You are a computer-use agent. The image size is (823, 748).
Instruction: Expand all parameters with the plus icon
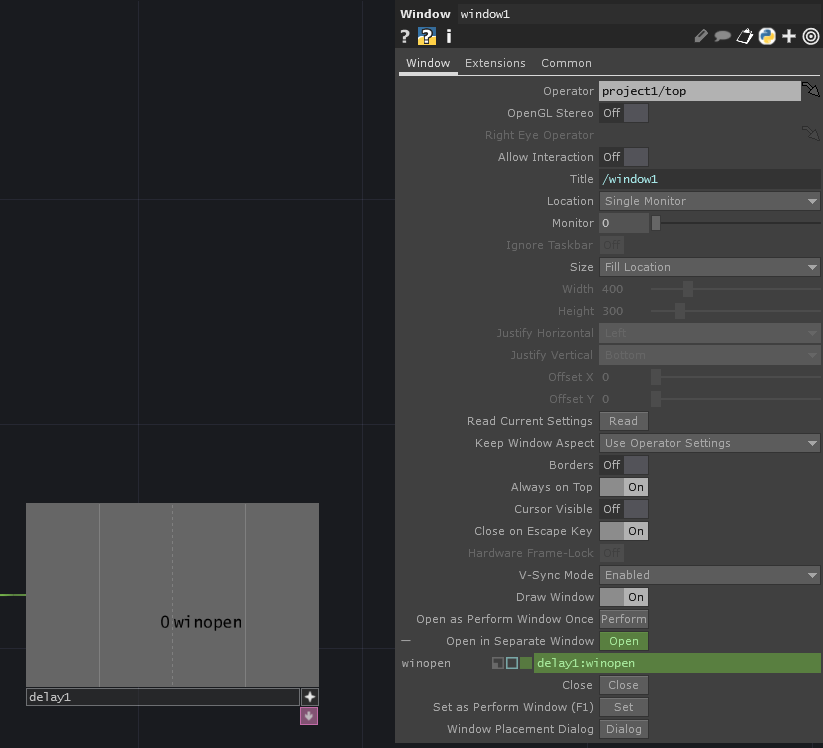click(788, 36)
